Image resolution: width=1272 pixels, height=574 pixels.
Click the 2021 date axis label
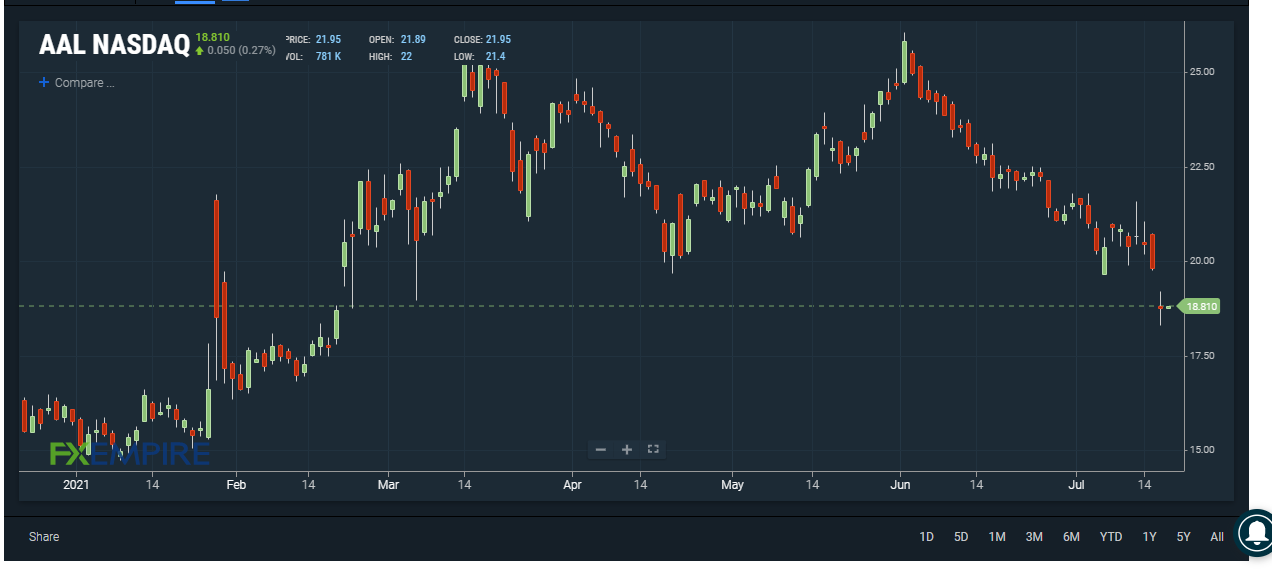click(77, 485)
